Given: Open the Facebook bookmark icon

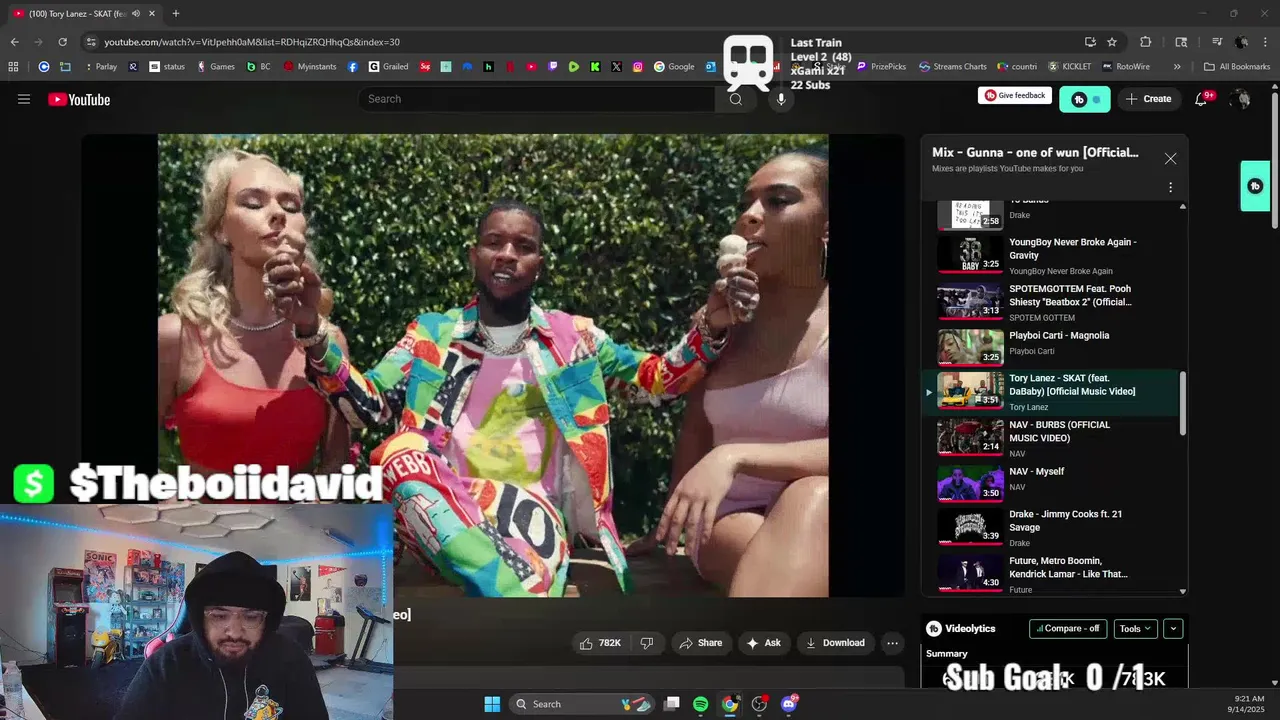Looking at the screenshot, I should coord(353,67).
